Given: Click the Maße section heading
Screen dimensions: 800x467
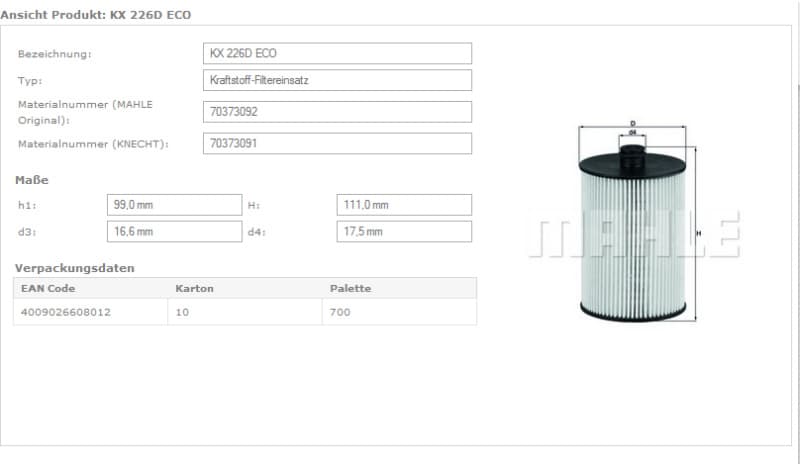Looking at the screenshot, I should [x=32, y=180].
